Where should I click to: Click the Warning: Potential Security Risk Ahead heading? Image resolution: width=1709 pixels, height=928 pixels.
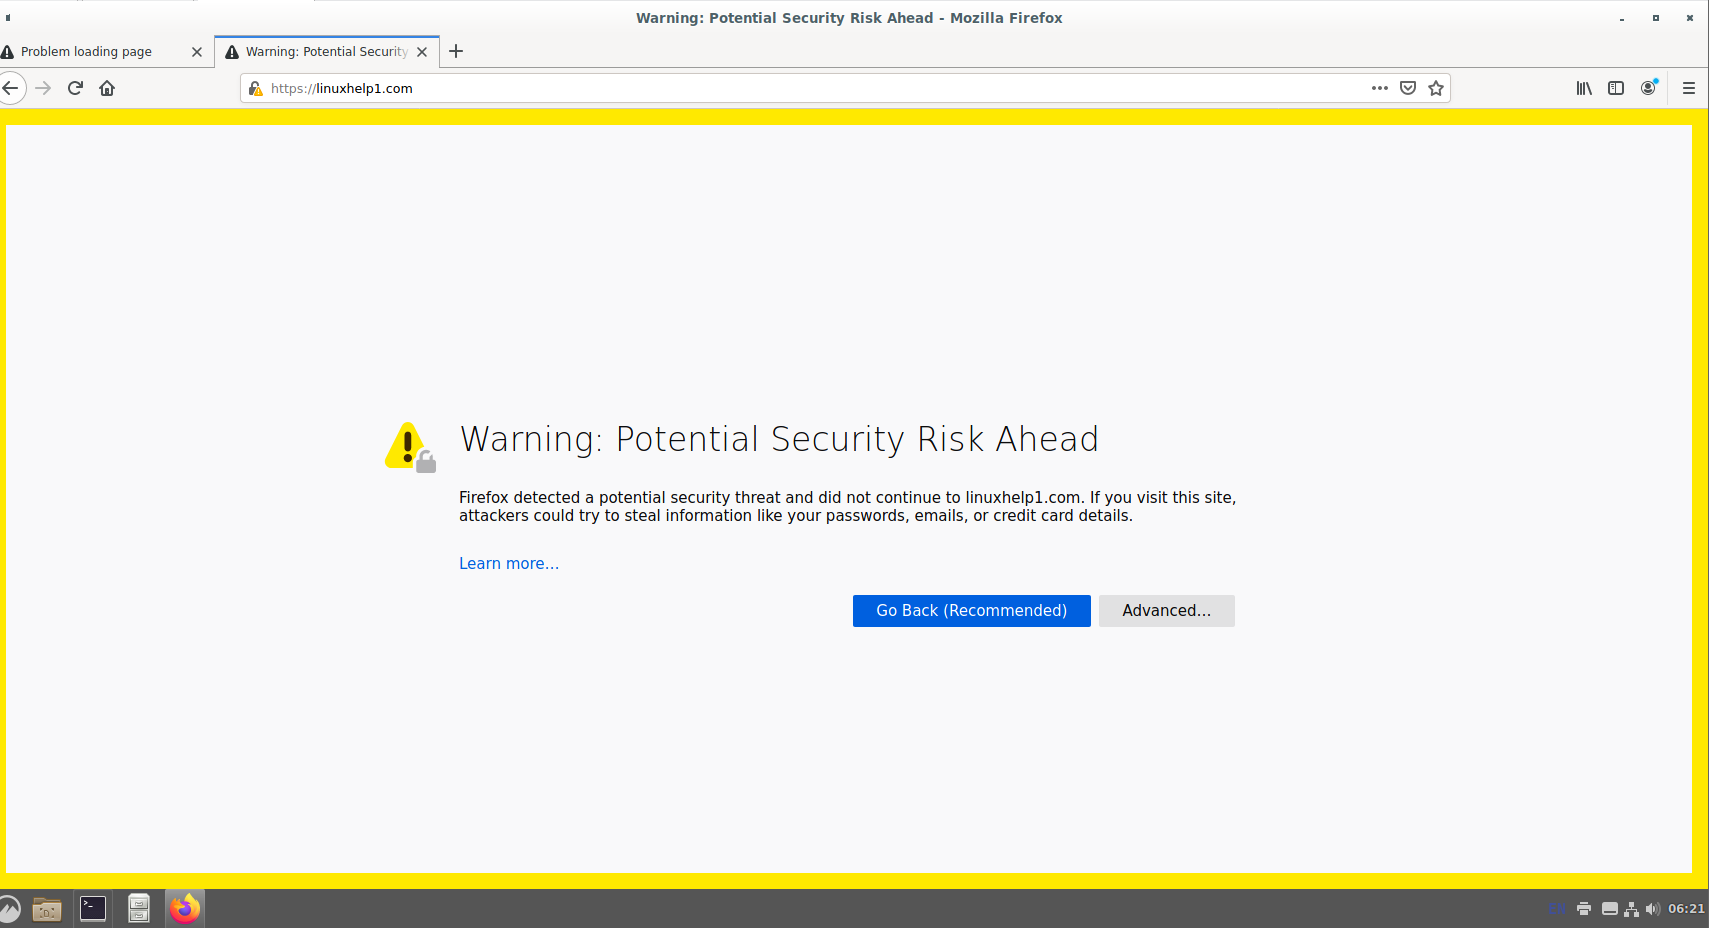click(779, 440)
